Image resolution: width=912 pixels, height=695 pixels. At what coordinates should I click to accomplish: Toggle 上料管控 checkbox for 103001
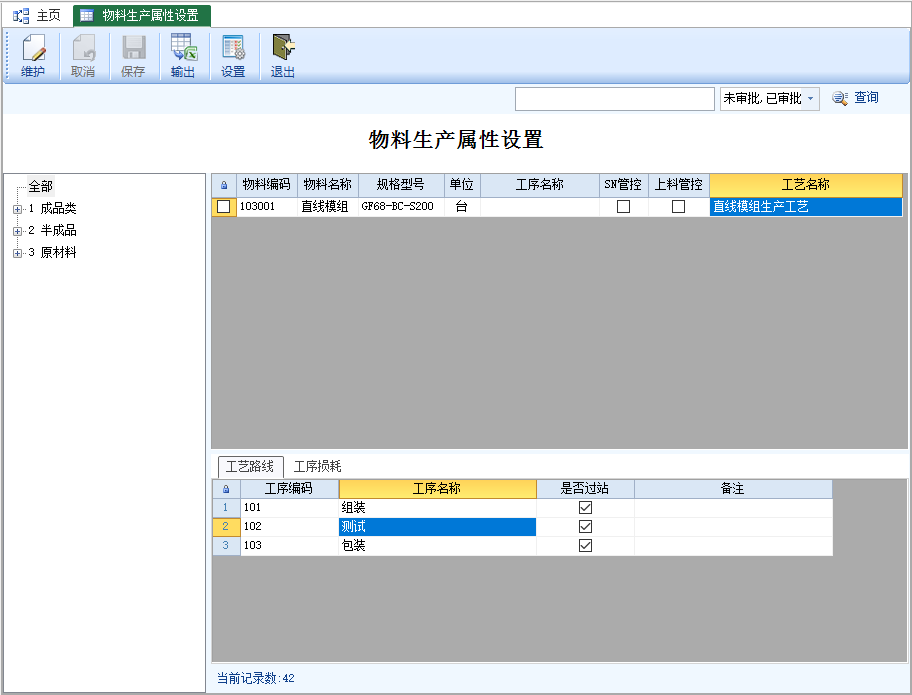[678, 206]
